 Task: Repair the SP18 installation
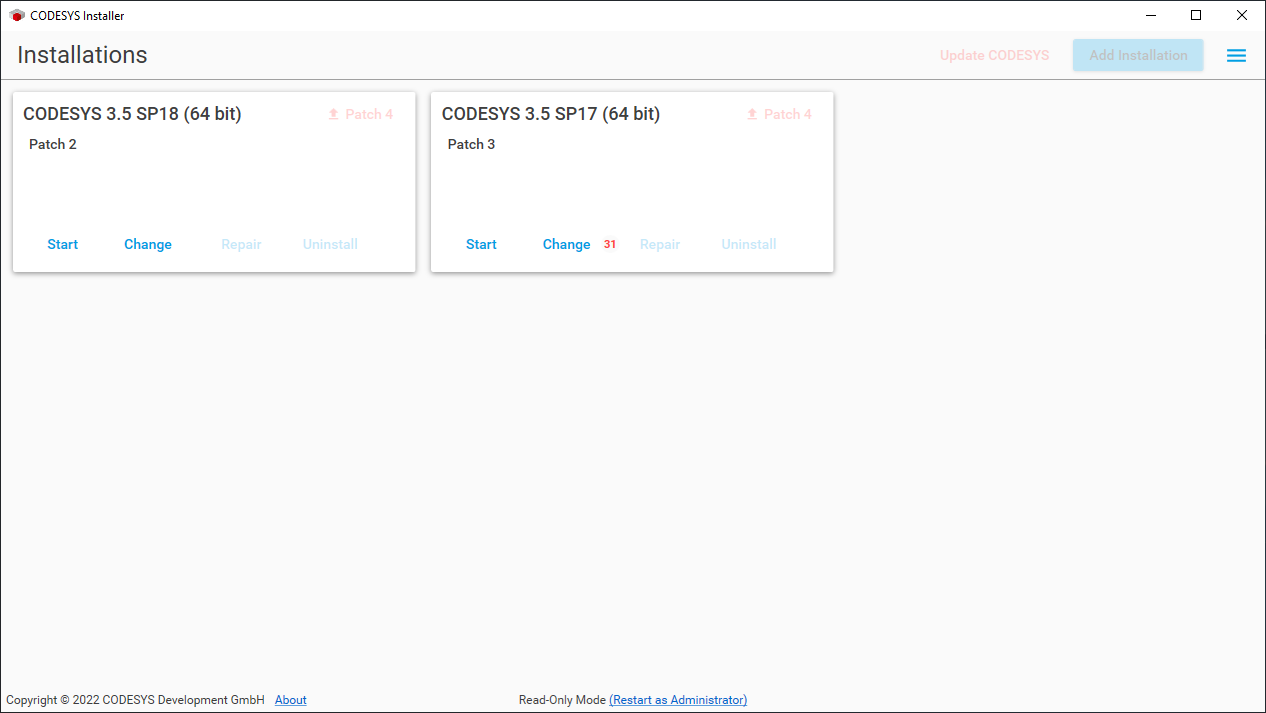[x=242, y=244]
